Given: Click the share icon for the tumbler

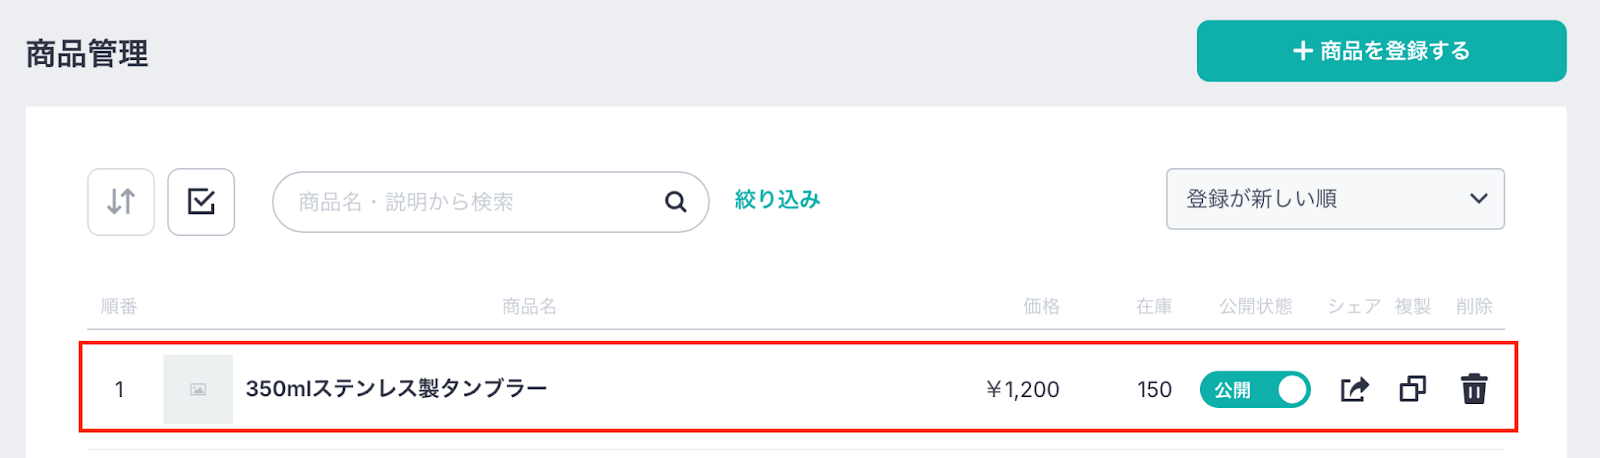Looking at the screenshot, I should [1354, 389].
